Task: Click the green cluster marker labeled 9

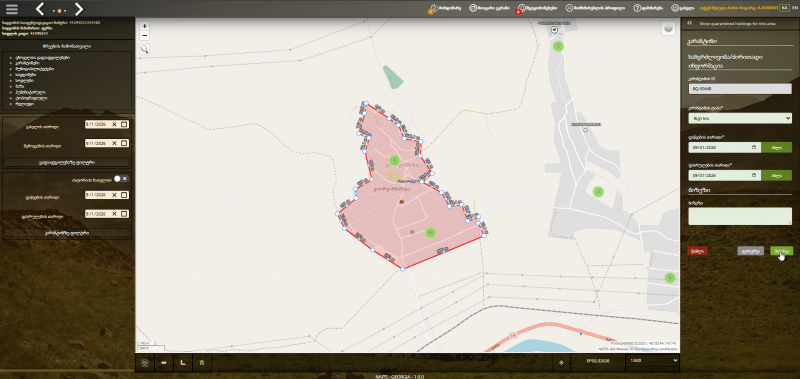Action: [430, 233]
